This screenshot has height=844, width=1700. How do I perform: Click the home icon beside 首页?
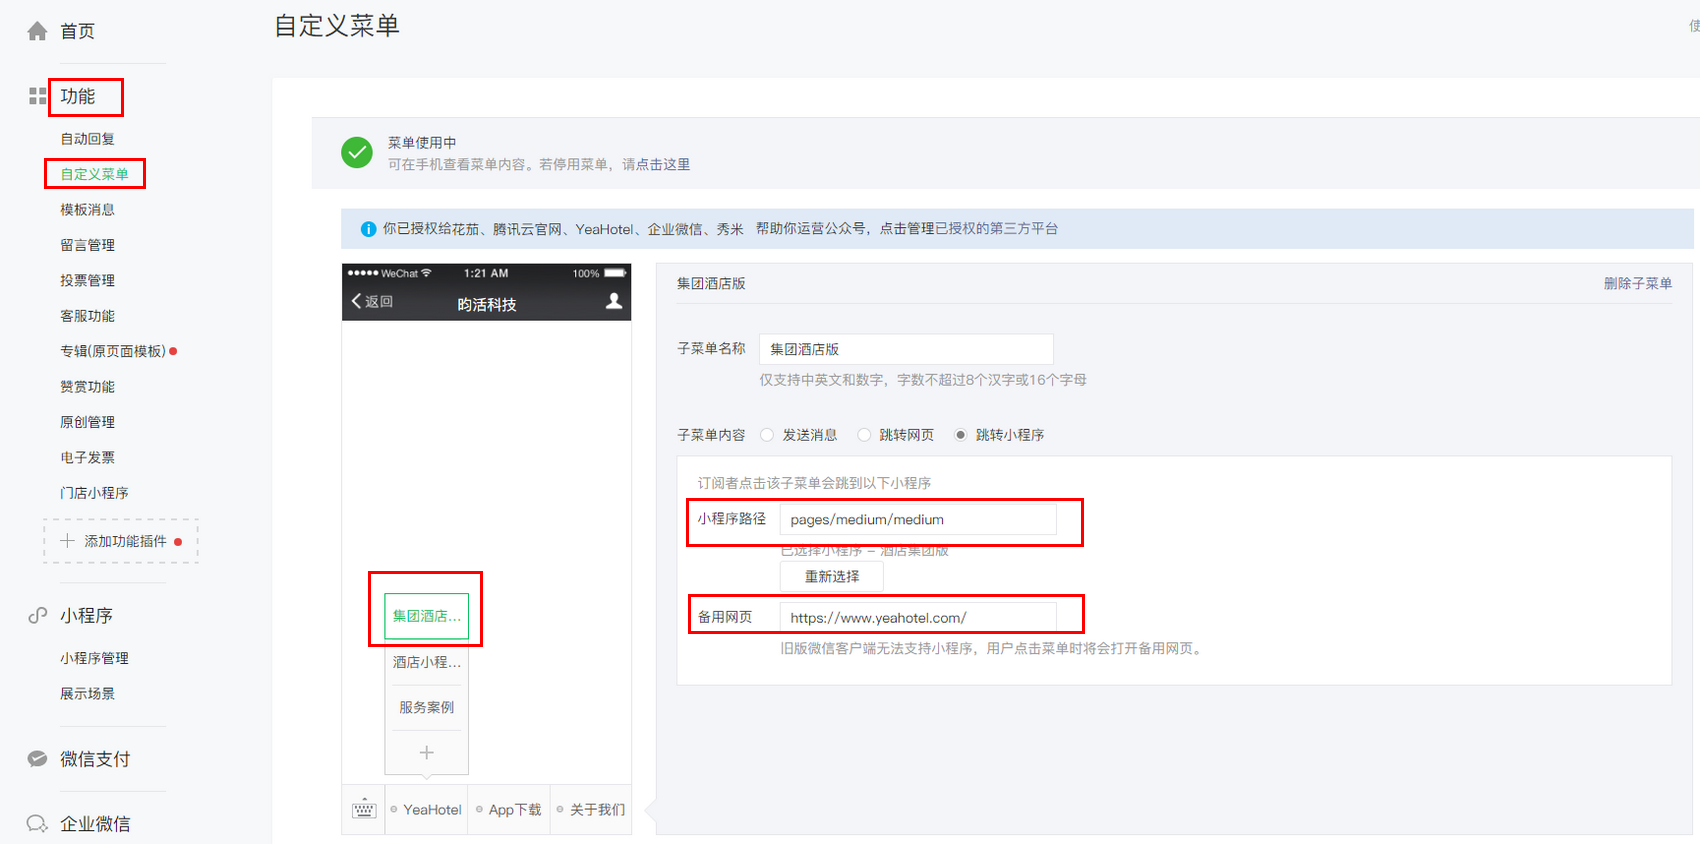point(37,31)
